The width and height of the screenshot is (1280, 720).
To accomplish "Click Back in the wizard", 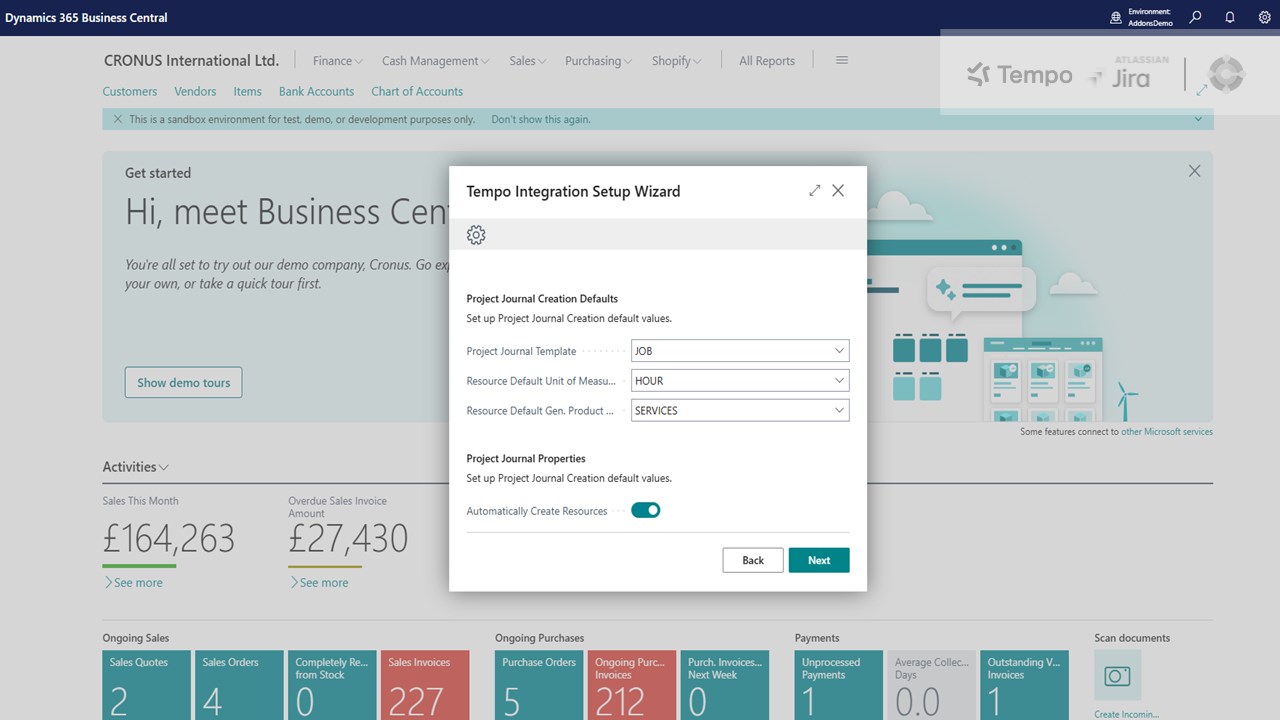I will click(x=753, y=560).
